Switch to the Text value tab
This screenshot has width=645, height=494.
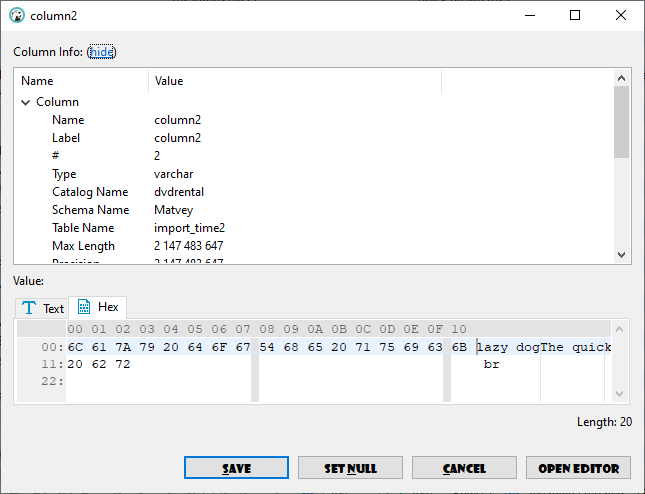[x=42, y=308]
